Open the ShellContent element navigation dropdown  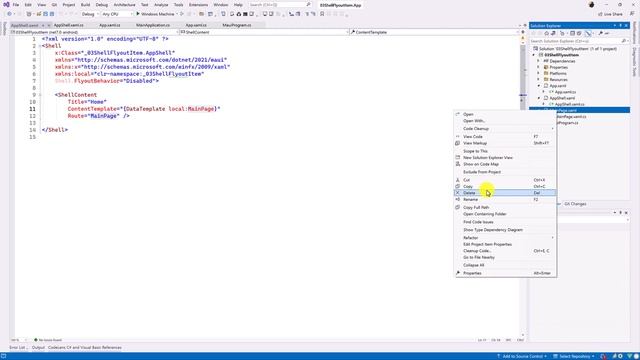(264, 32)
